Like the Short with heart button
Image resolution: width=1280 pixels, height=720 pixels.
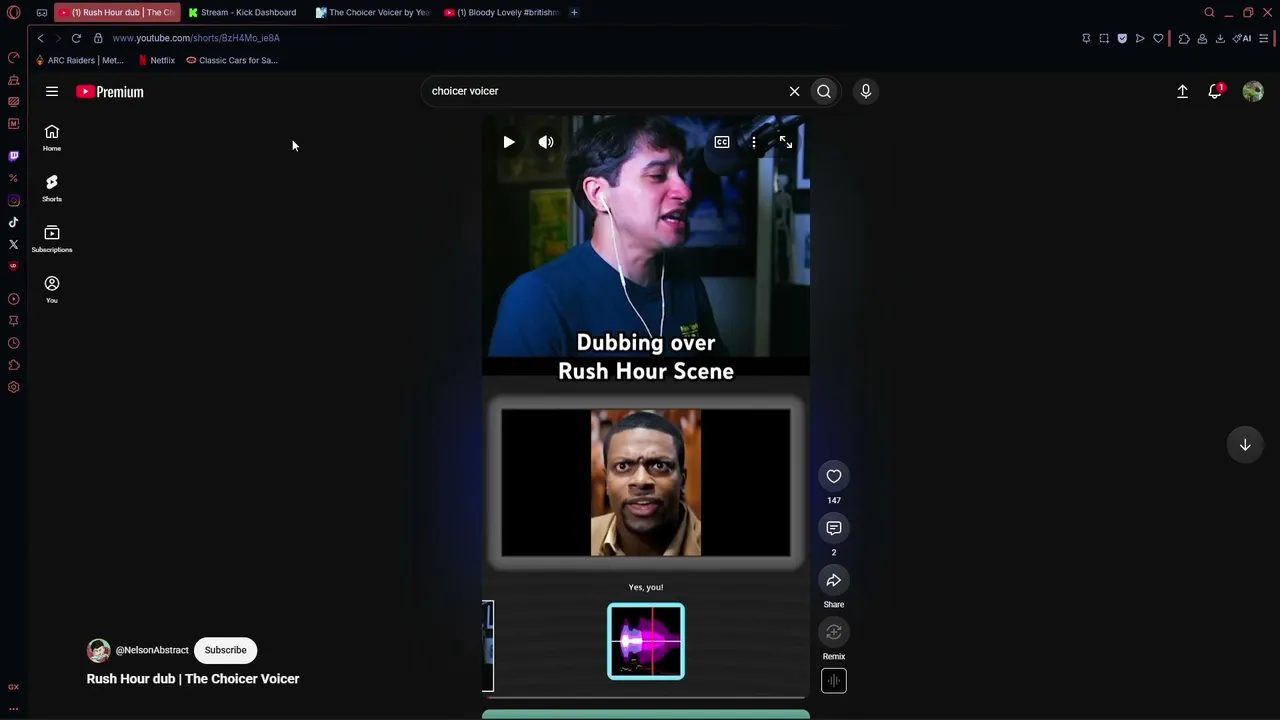tap(834, 476)
